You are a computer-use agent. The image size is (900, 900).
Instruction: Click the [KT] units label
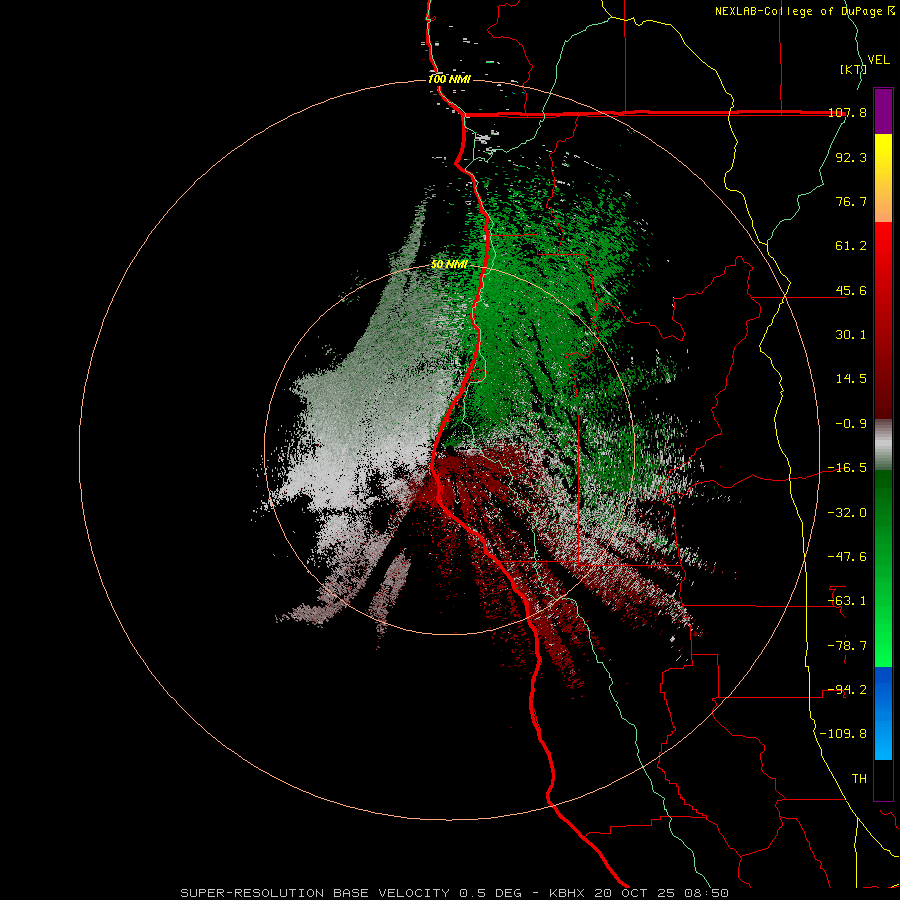854,69
